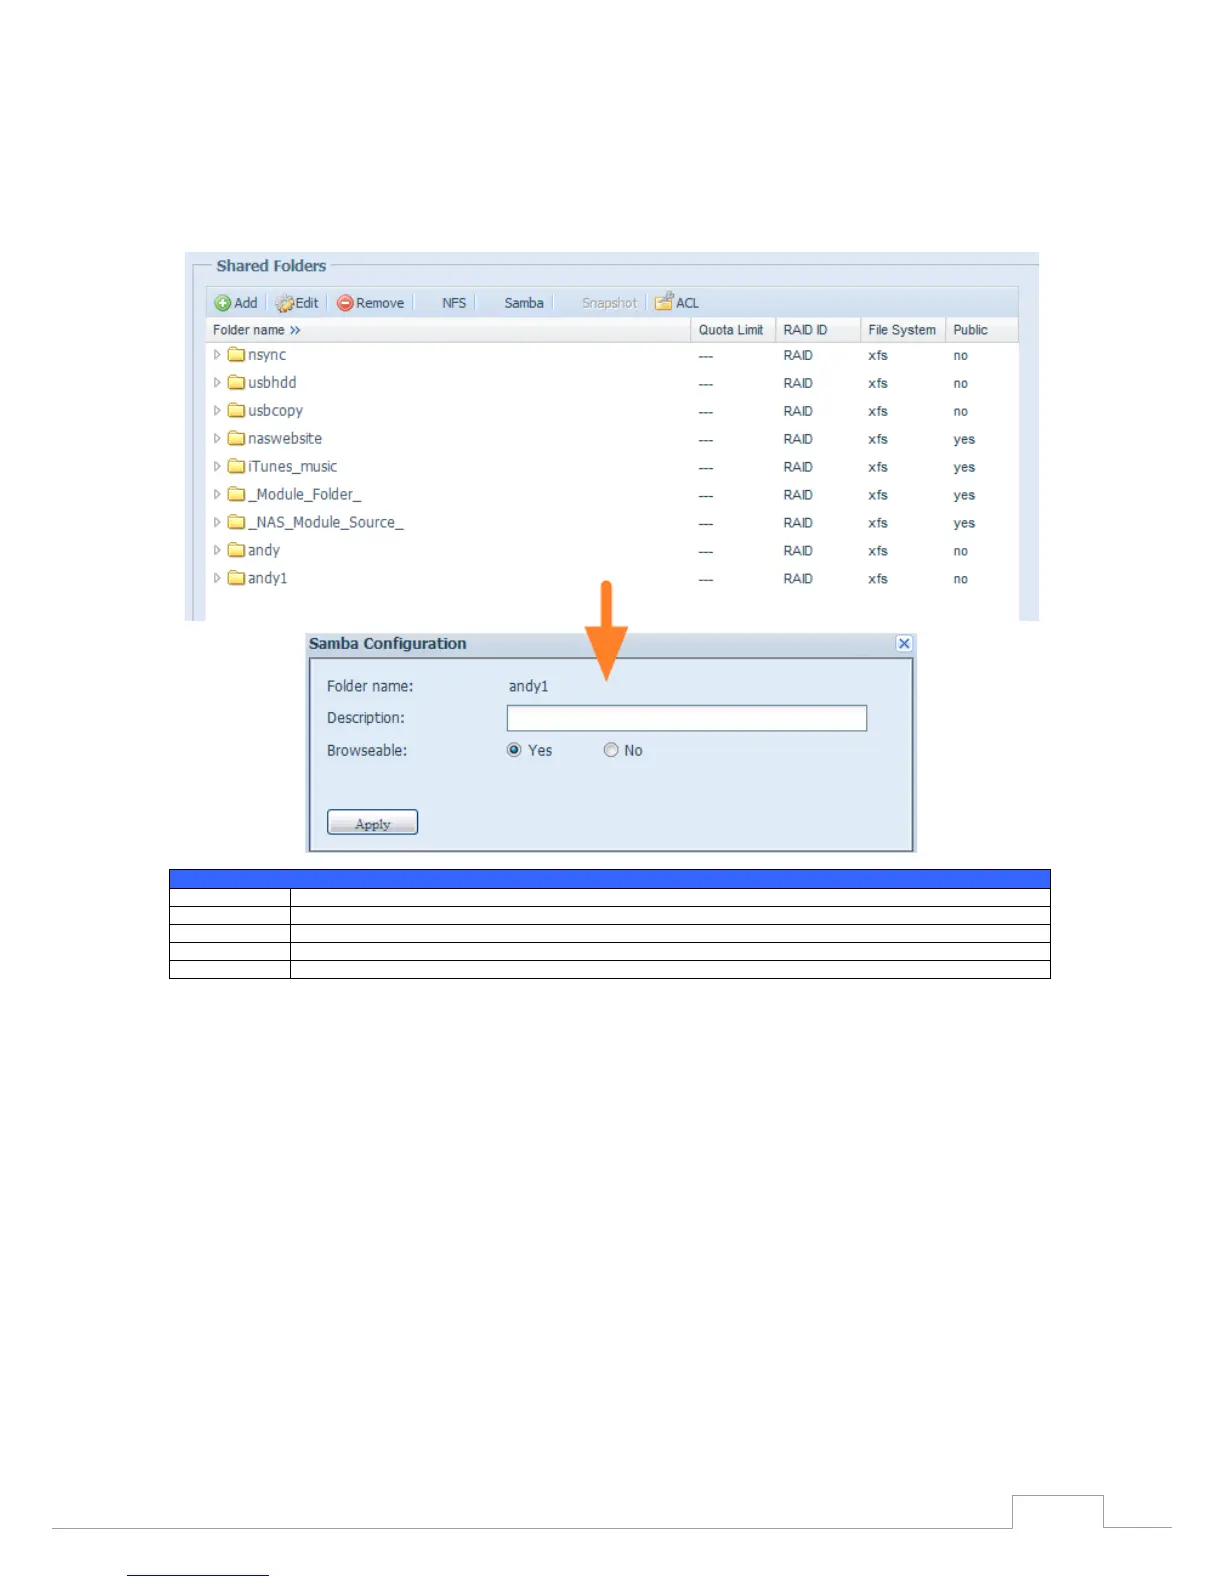The height and width of the screenshot is (1584, 1224).
Task: Open NFS settings from toolbar
Action: [454, 303]
